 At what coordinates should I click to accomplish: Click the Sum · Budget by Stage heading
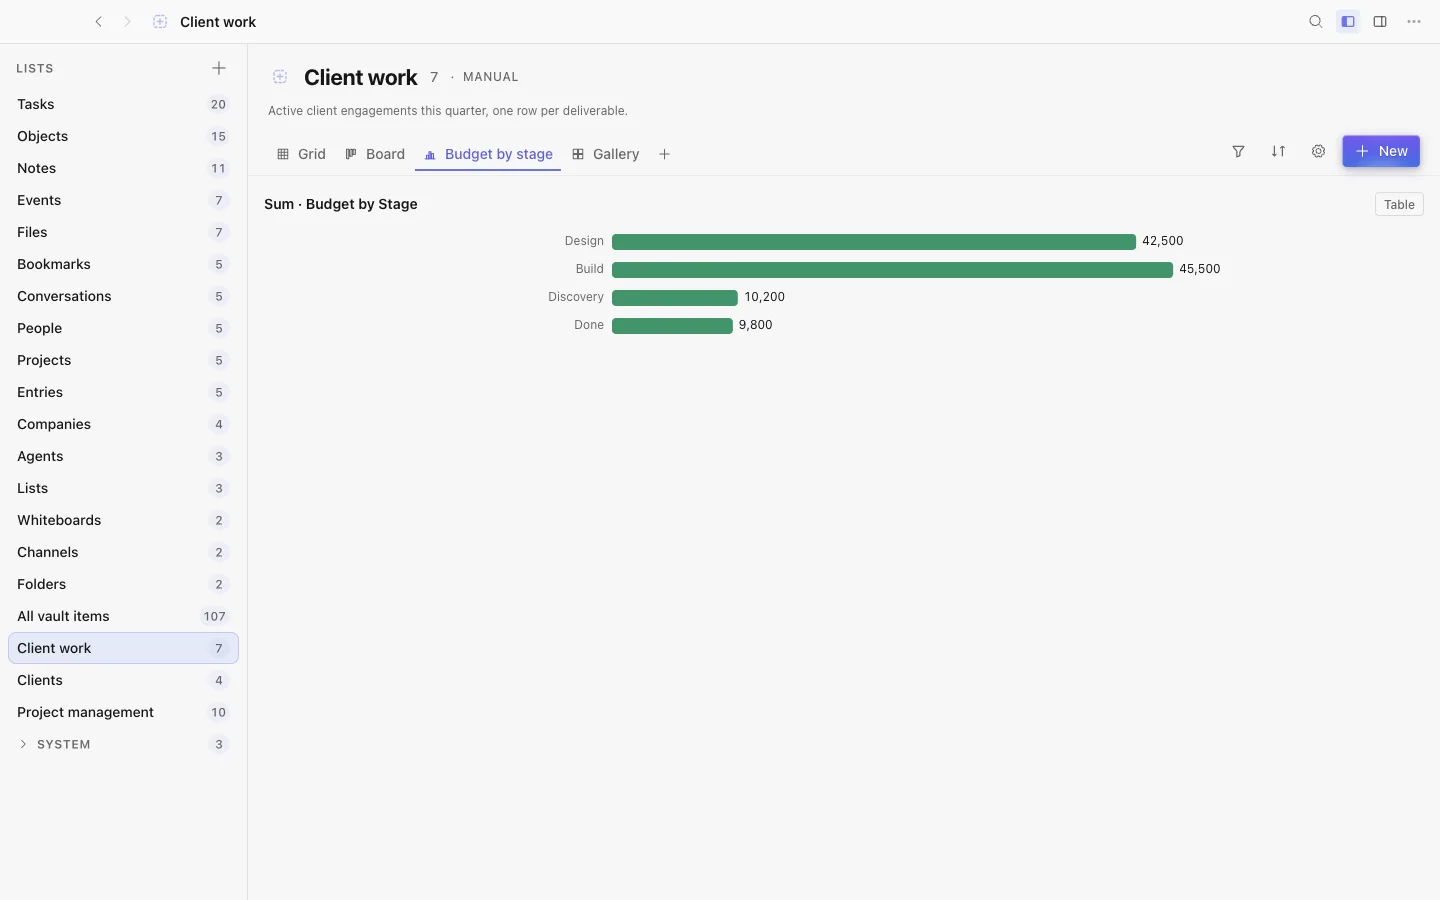tap(341, 204)
